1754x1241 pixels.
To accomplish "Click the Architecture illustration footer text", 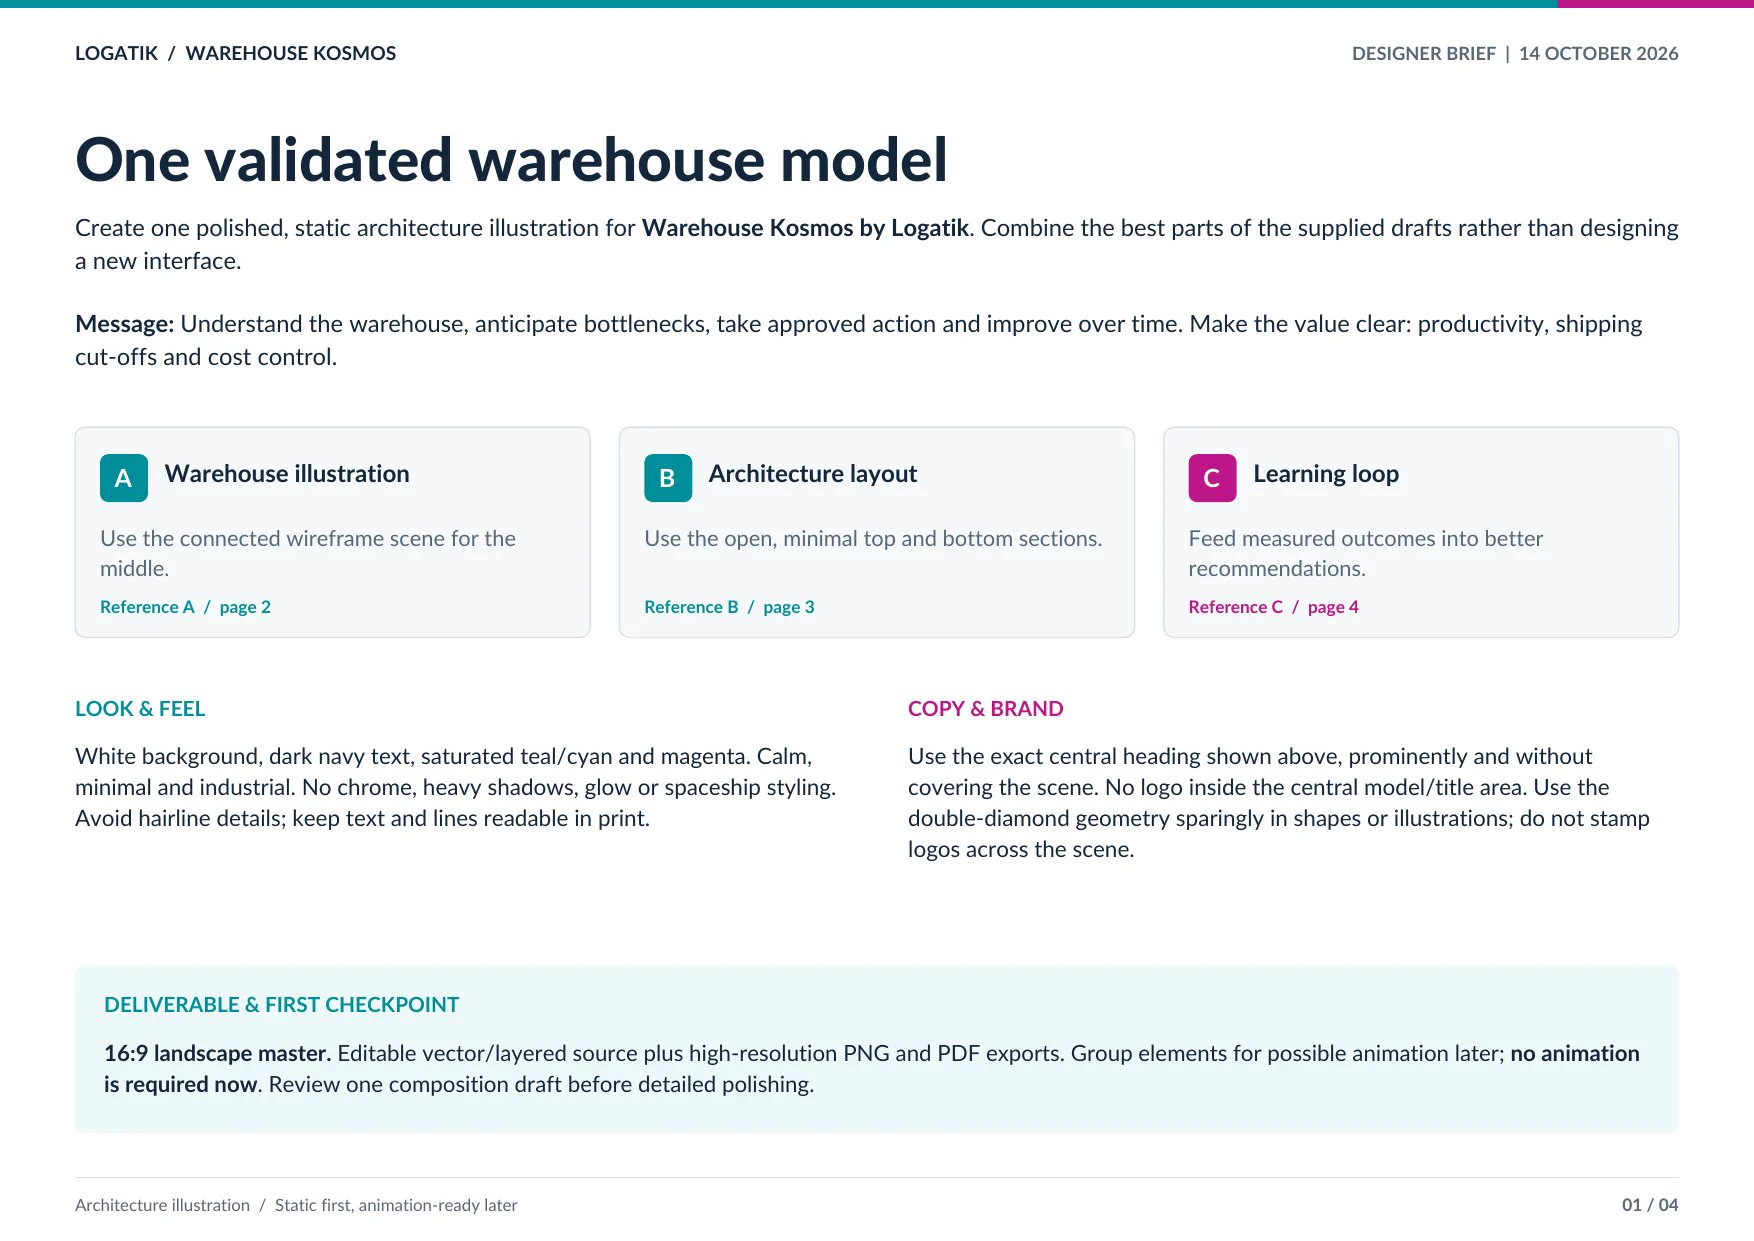I will pos(162,1206).
